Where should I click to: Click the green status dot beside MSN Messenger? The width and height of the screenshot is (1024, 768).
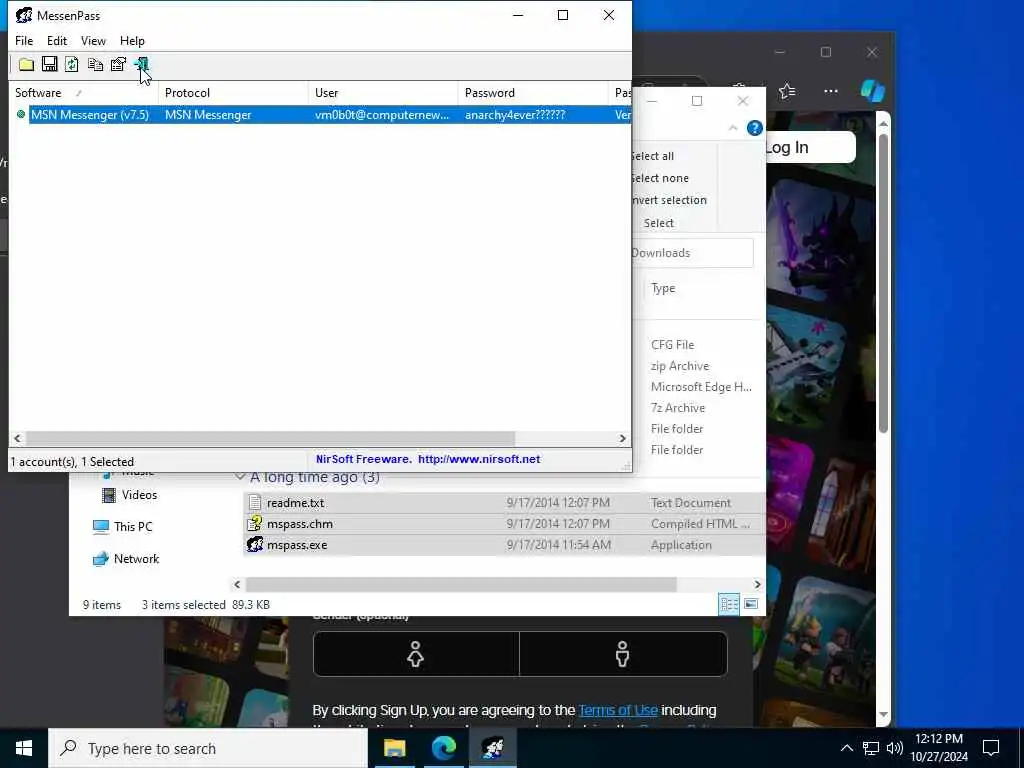click(21, 114)
